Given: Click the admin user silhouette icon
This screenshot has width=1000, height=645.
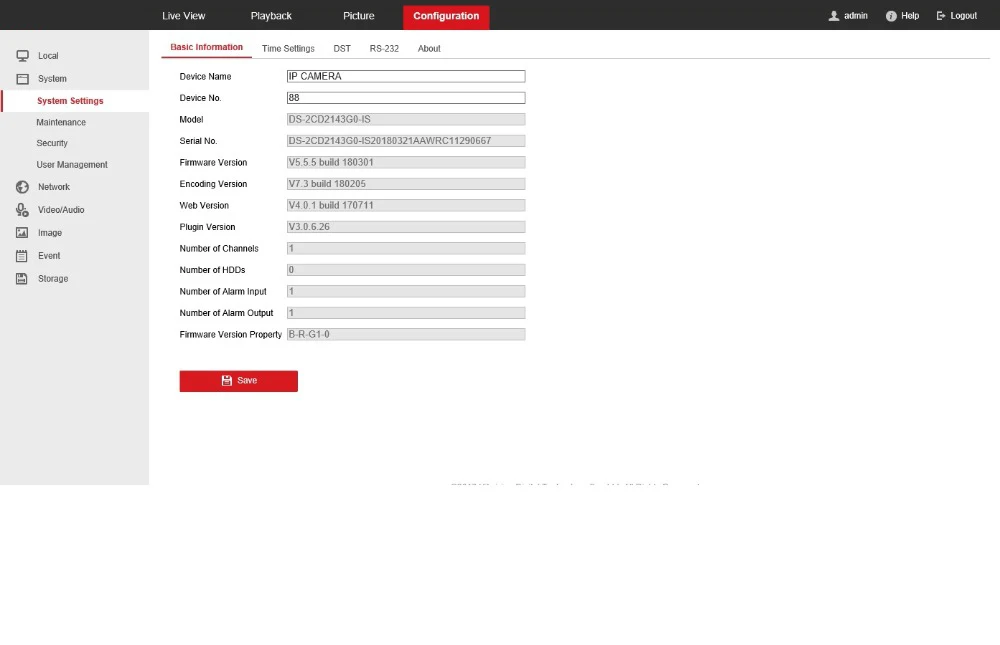Looking at the screenshot, I should tap(834, 16).
